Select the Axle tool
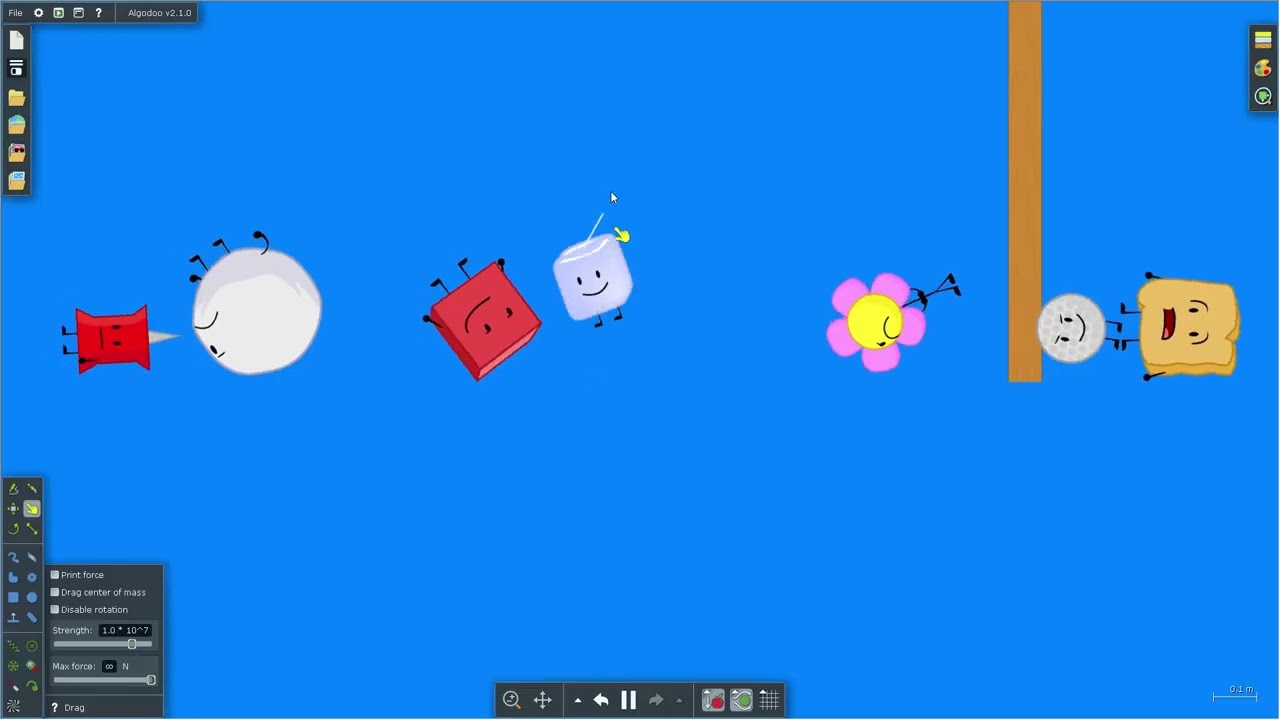Viewport: 1280px width, 720px height. coord(13,666)
